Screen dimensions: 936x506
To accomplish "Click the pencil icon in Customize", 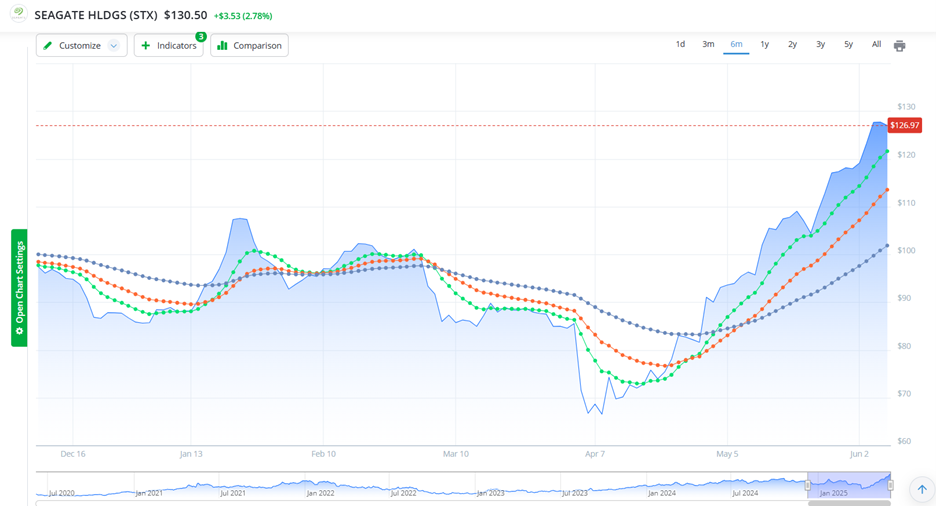I will click(48, 45).
